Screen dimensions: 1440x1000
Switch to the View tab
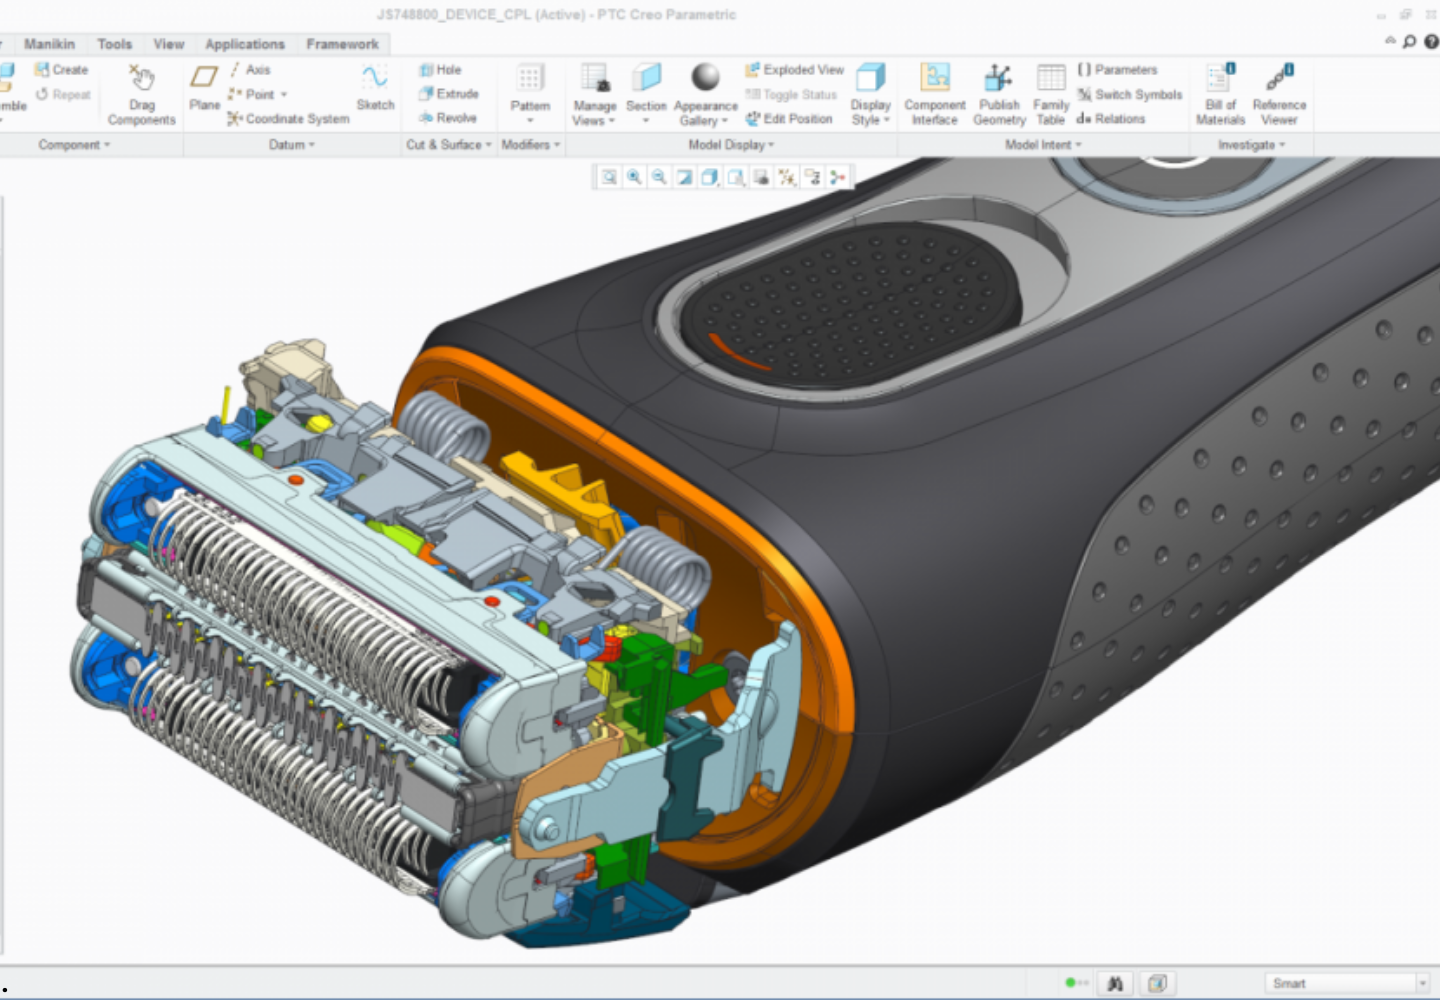tap(169, 44)
